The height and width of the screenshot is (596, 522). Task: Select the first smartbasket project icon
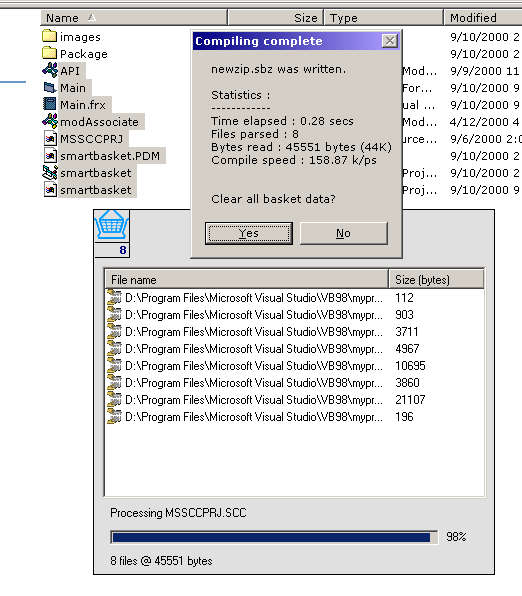pos(50,173)
